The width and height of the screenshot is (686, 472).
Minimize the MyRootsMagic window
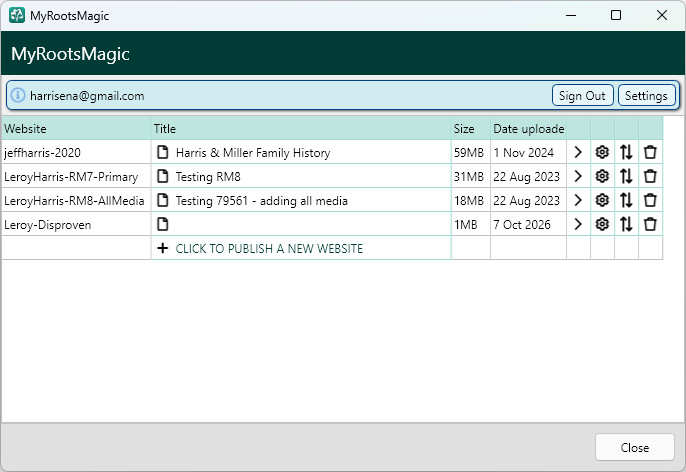(570, 15)
